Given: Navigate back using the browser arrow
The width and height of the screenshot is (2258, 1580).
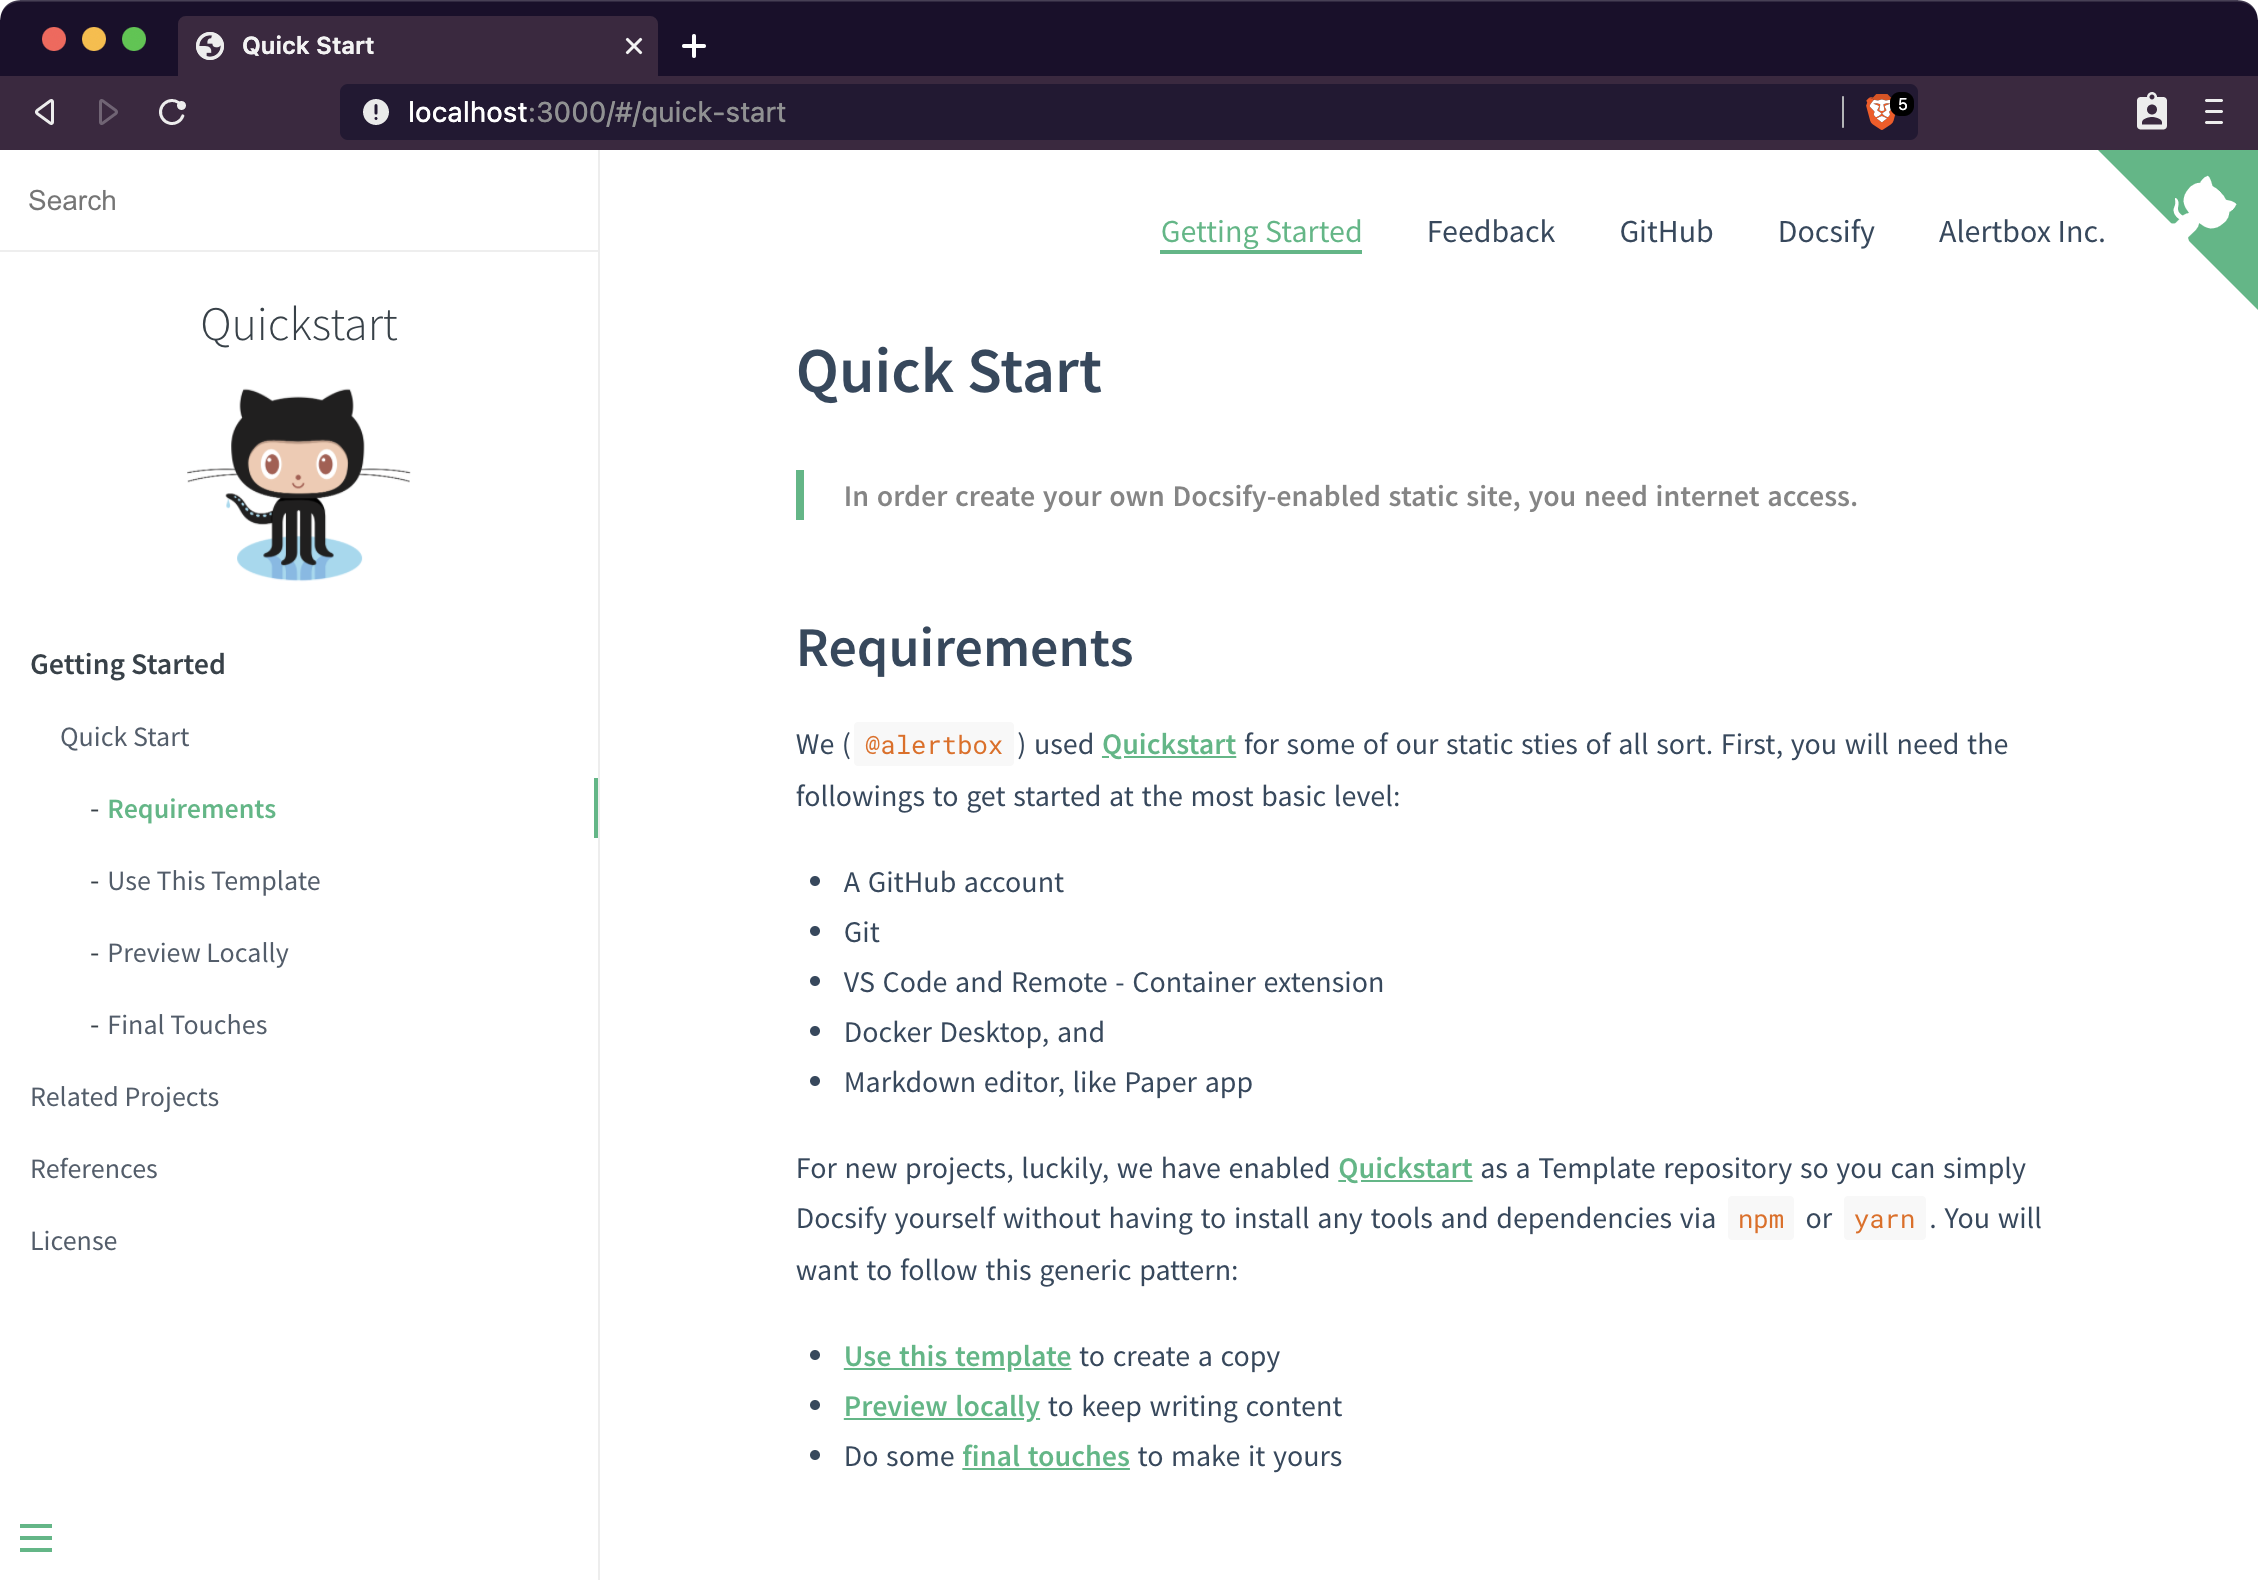Looking at the screenshot, I should coord(42,112).
